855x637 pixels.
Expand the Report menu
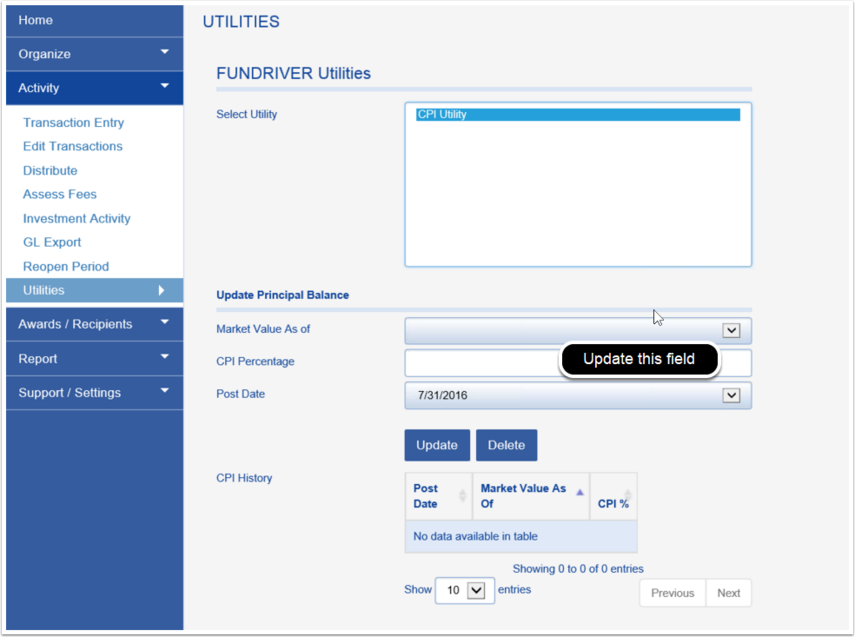click(x=94, y=358)
